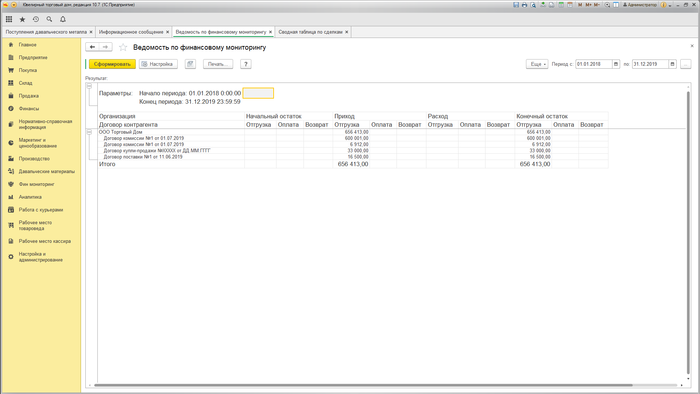Click the horizontal scrollbar of the report

pos(363,385)
